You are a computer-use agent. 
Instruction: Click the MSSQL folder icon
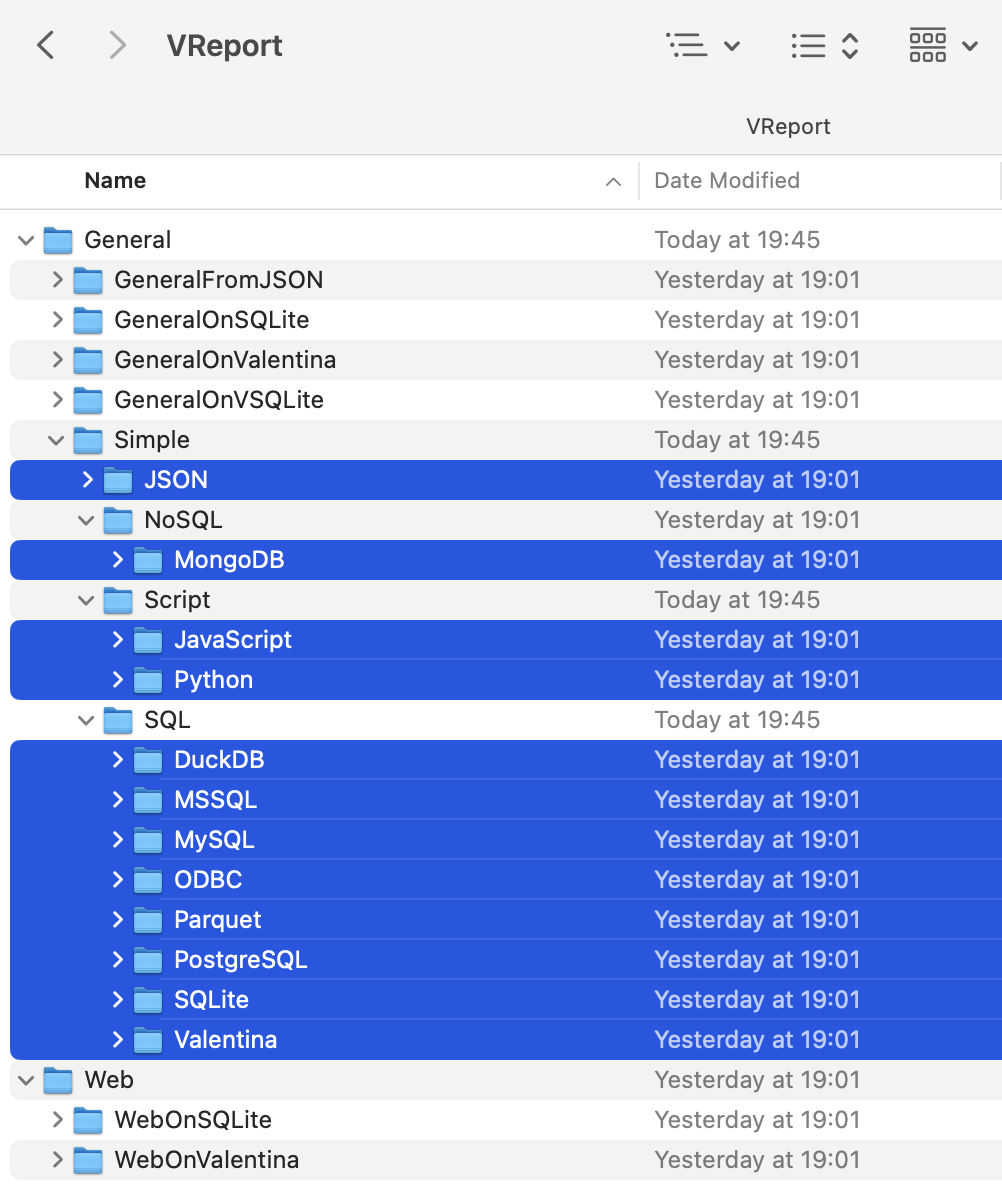[x=148, y=800]
